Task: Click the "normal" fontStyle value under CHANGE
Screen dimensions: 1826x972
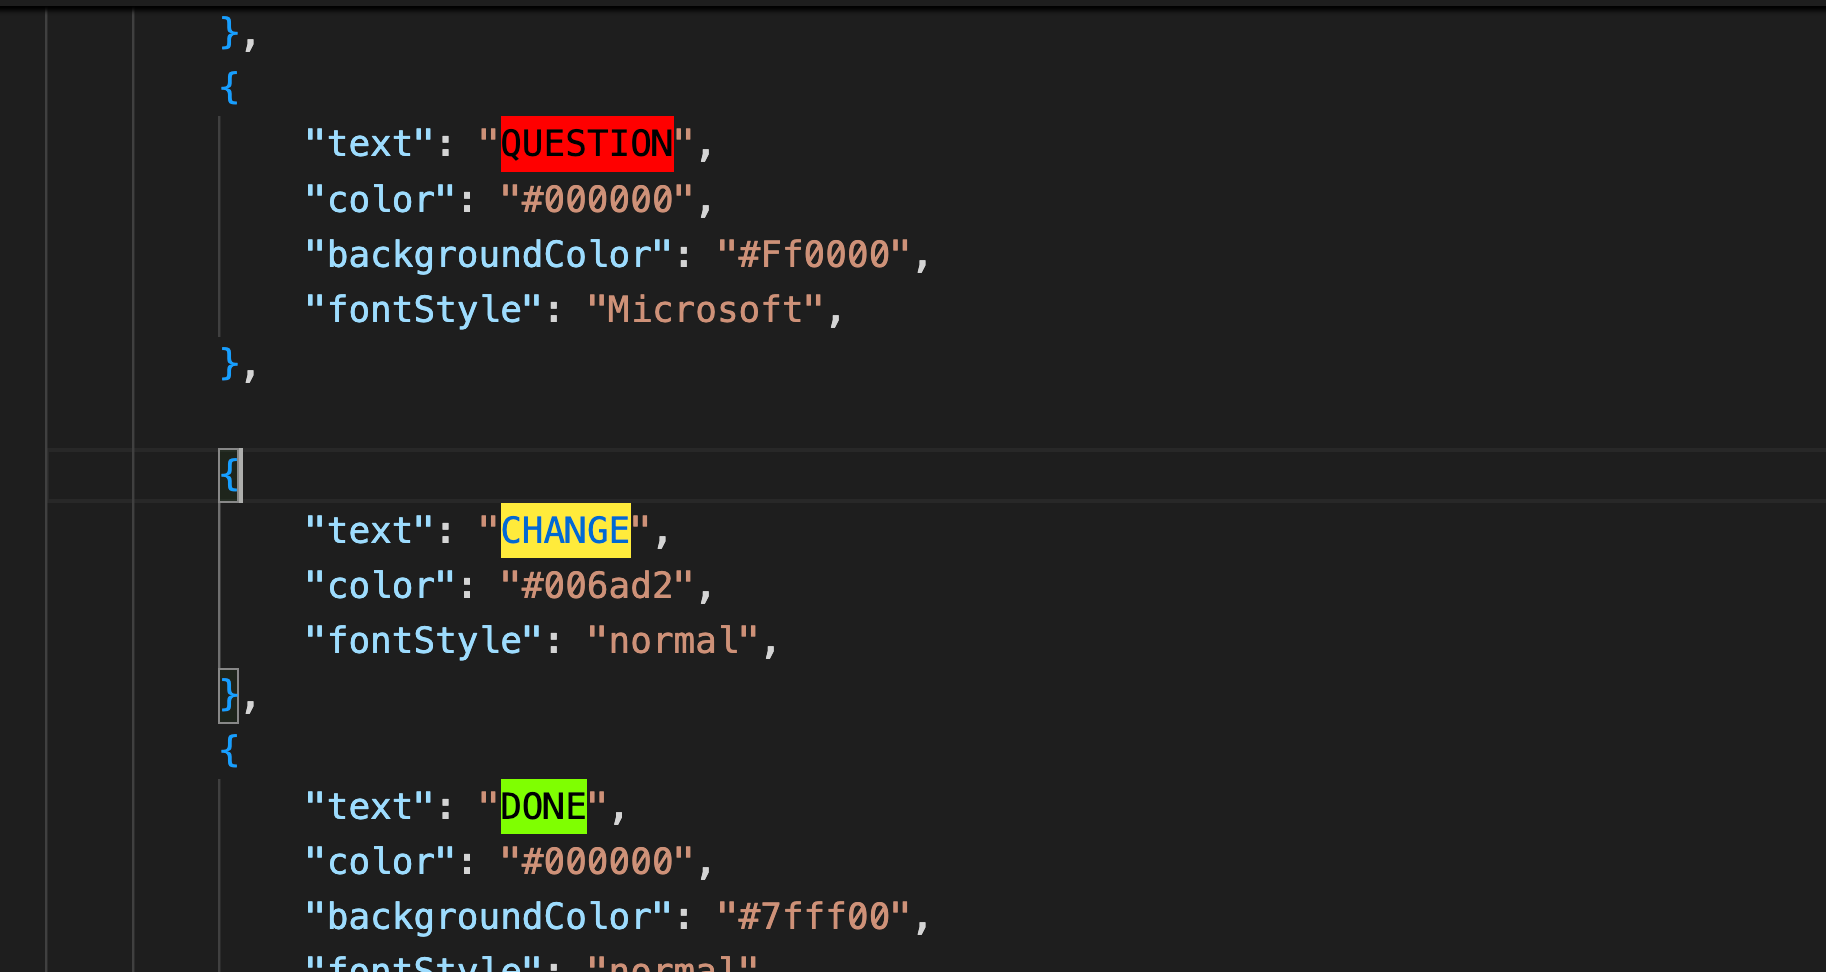Action: pos(673,640)
